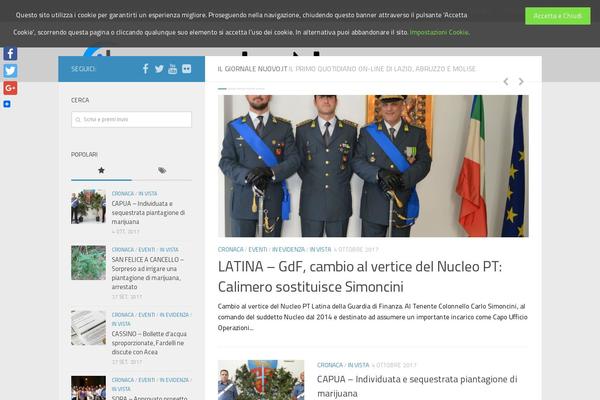Open Twitter icon in Seguici bar

[x=159, y=69]
